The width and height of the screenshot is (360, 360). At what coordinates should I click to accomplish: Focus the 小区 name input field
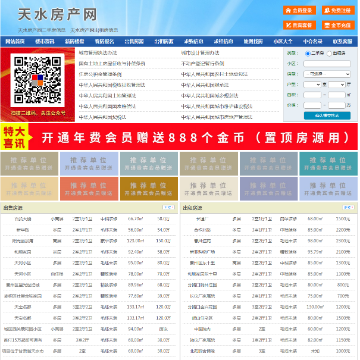pos(327,64)
